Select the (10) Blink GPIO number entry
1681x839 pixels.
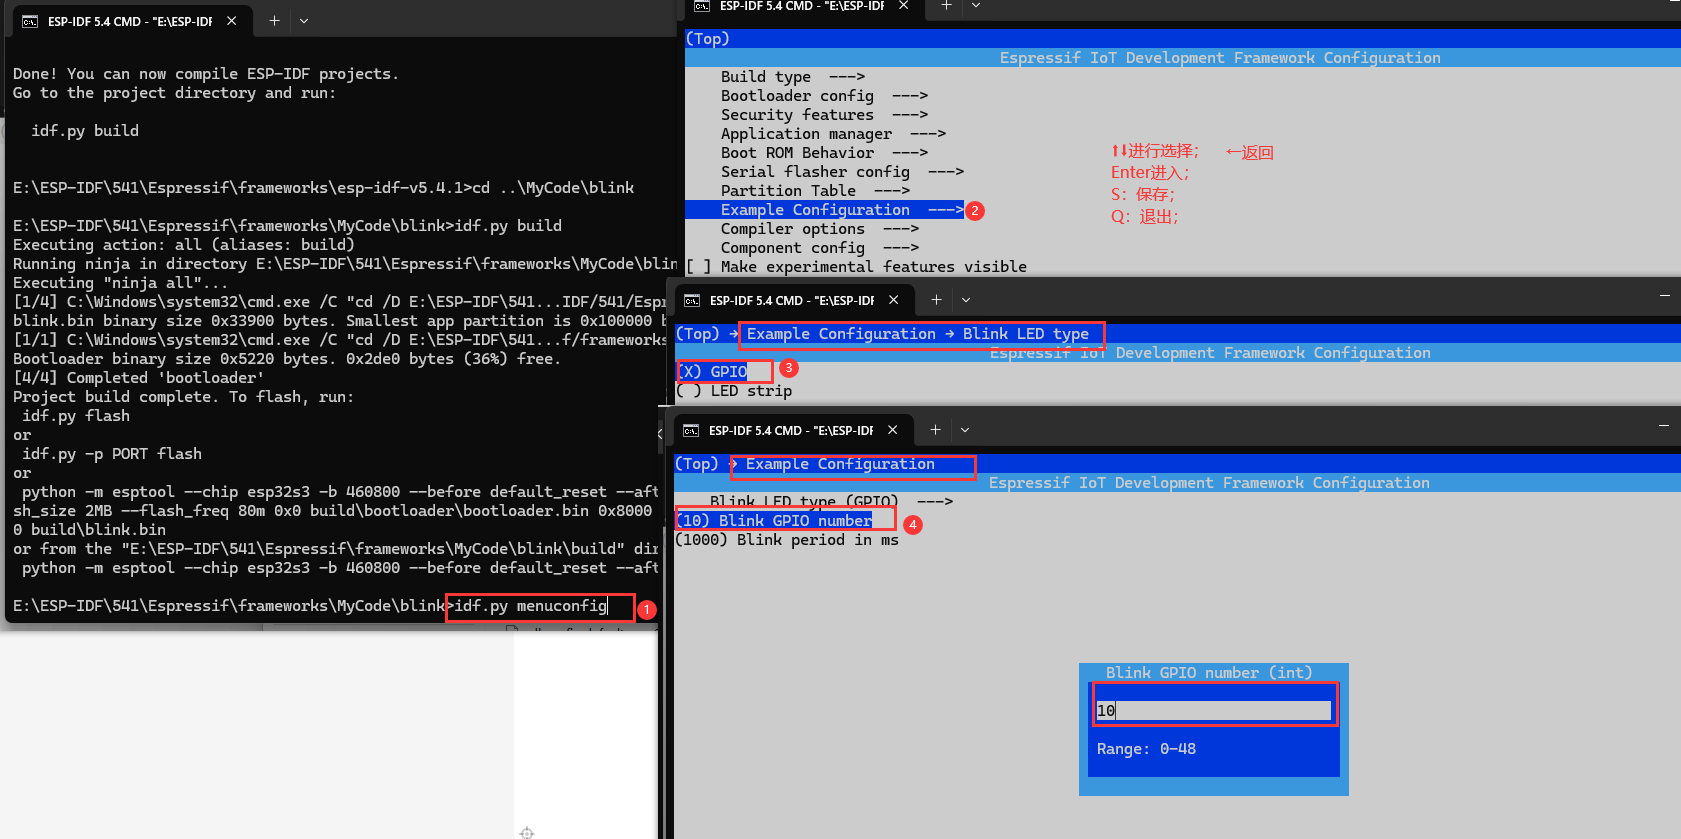click(774, 521)
